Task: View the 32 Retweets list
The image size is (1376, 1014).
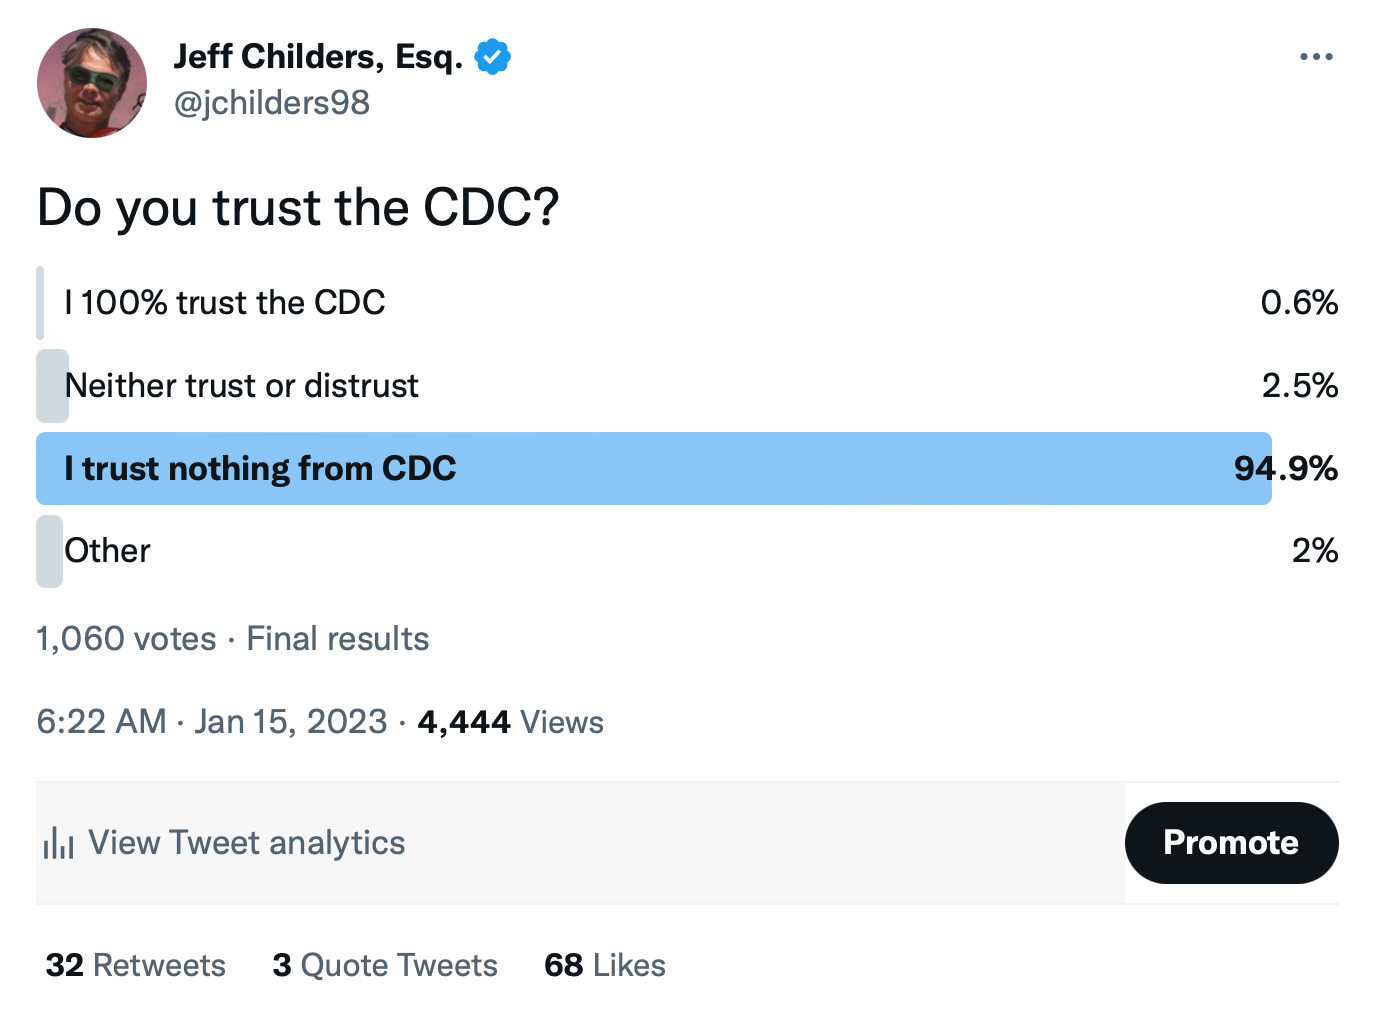Action: (136, 965)
